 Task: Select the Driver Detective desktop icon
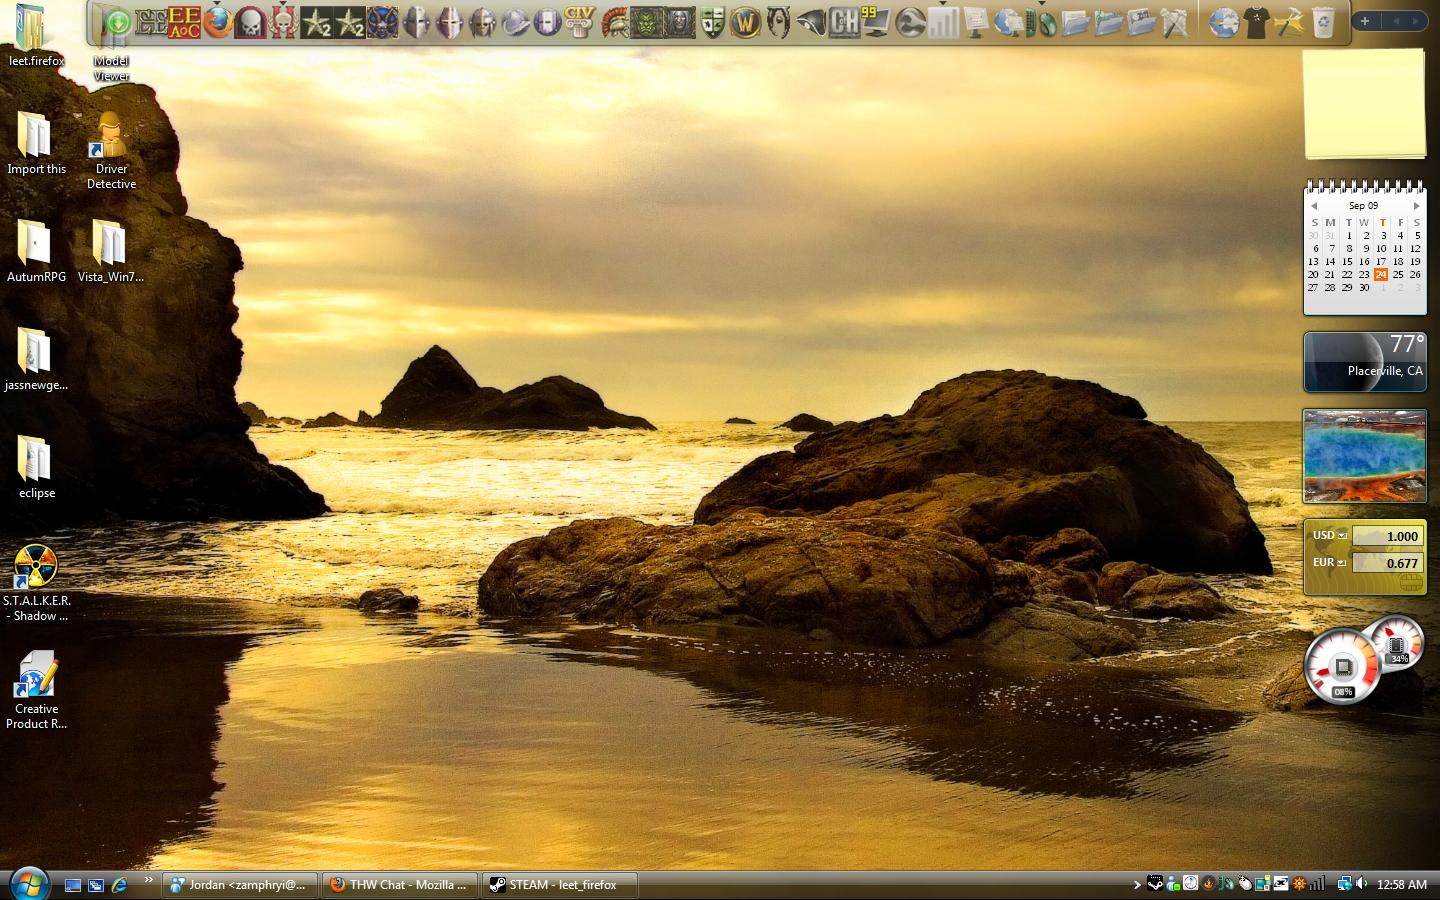pos(111,150)
